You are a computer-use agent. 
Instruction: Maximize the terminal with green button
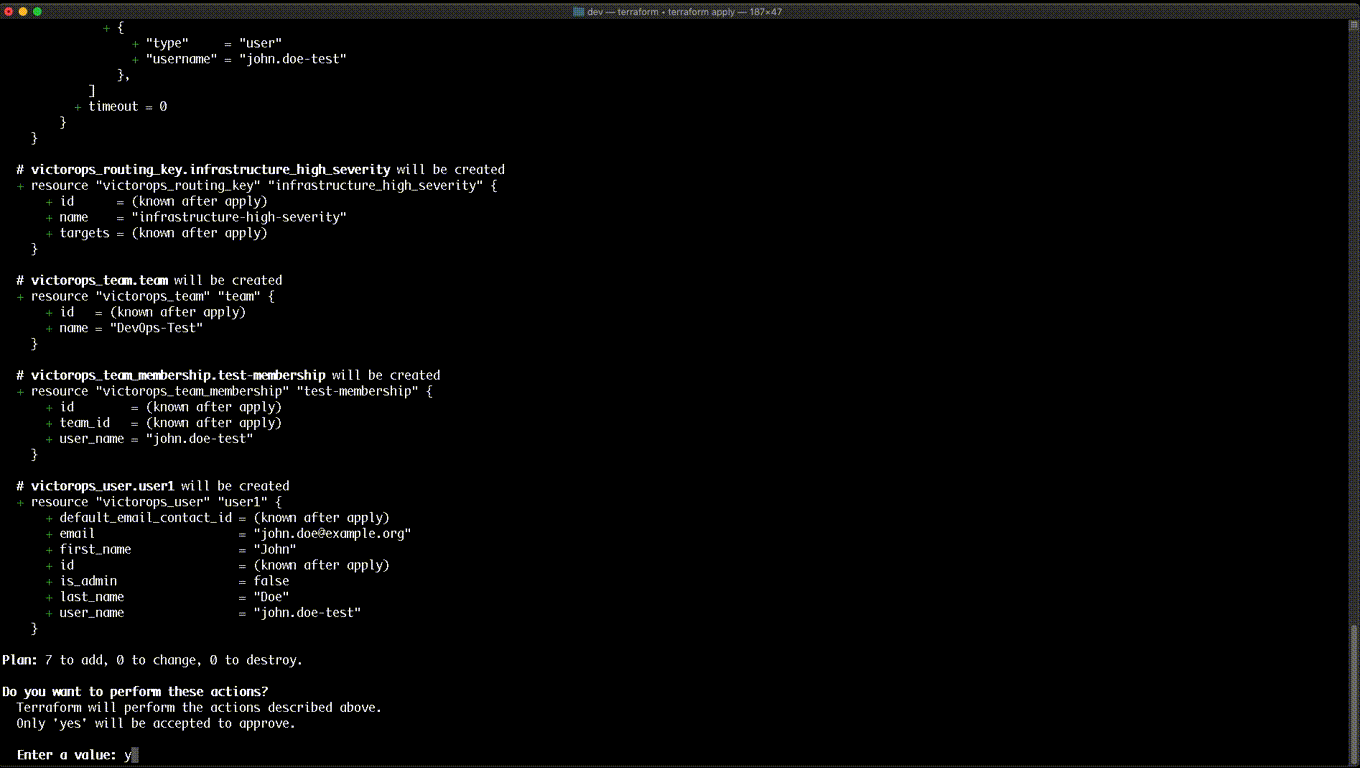point(37,11)
